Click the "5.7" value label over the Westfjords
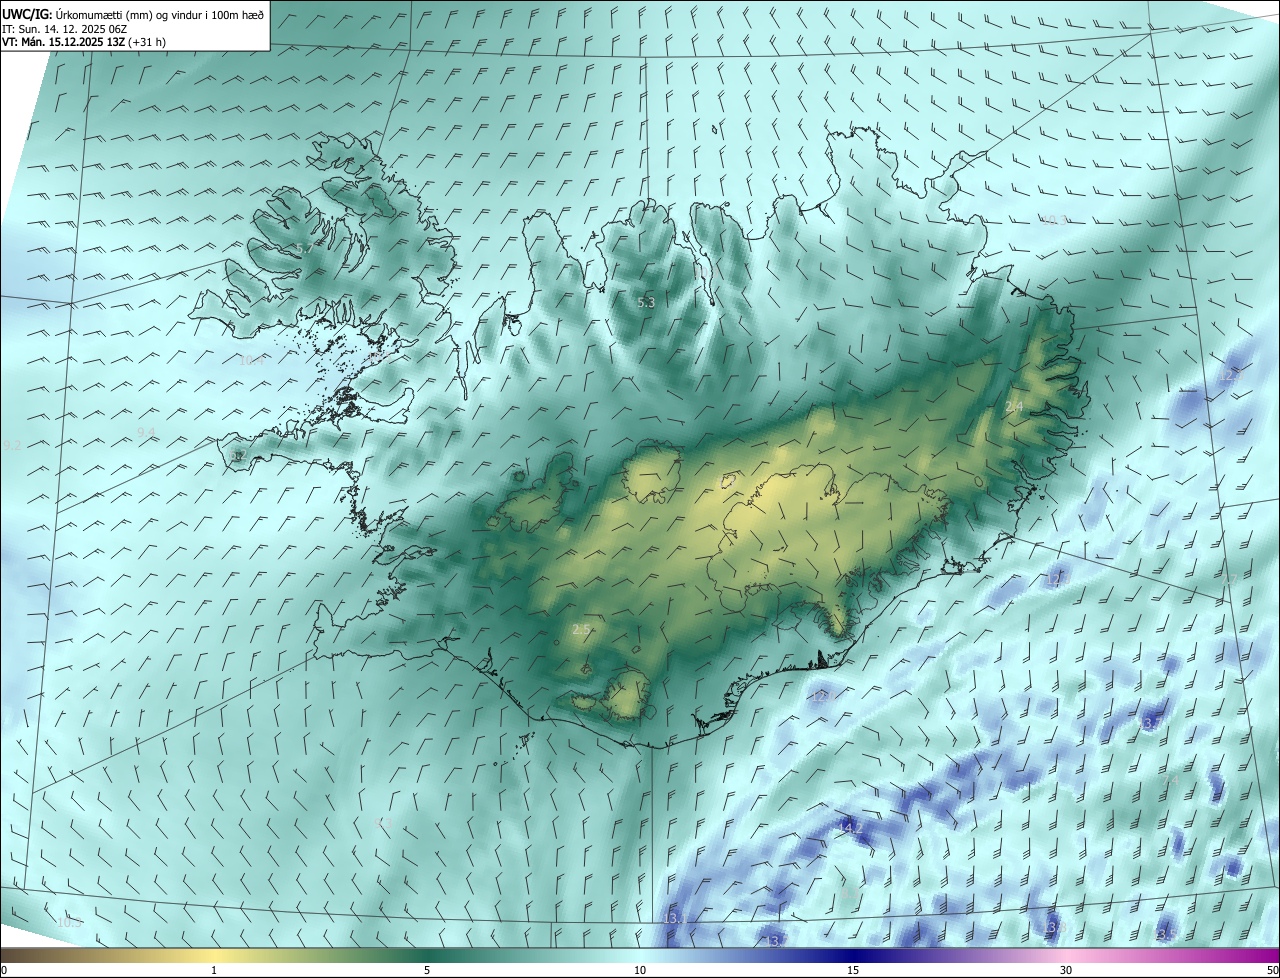Screen dimensions: 1280x978 click(x=303, y=248)
